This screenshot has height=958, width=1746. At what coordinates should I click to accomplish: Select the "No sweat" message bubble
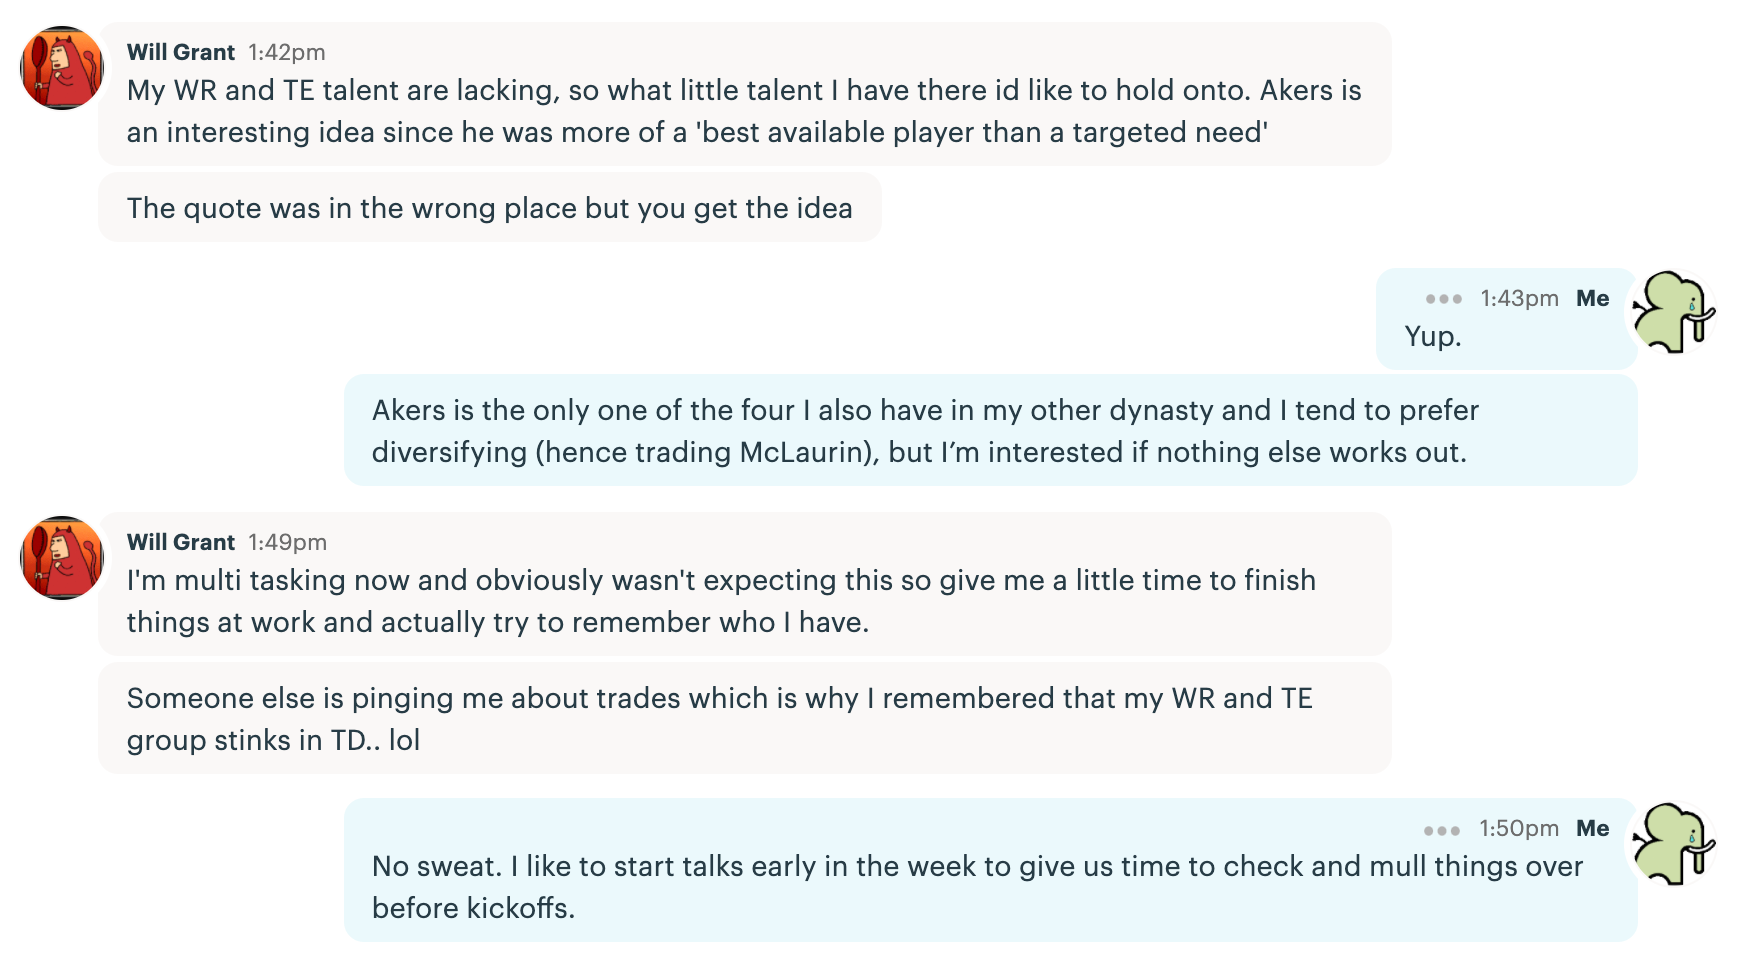(990, 887)
